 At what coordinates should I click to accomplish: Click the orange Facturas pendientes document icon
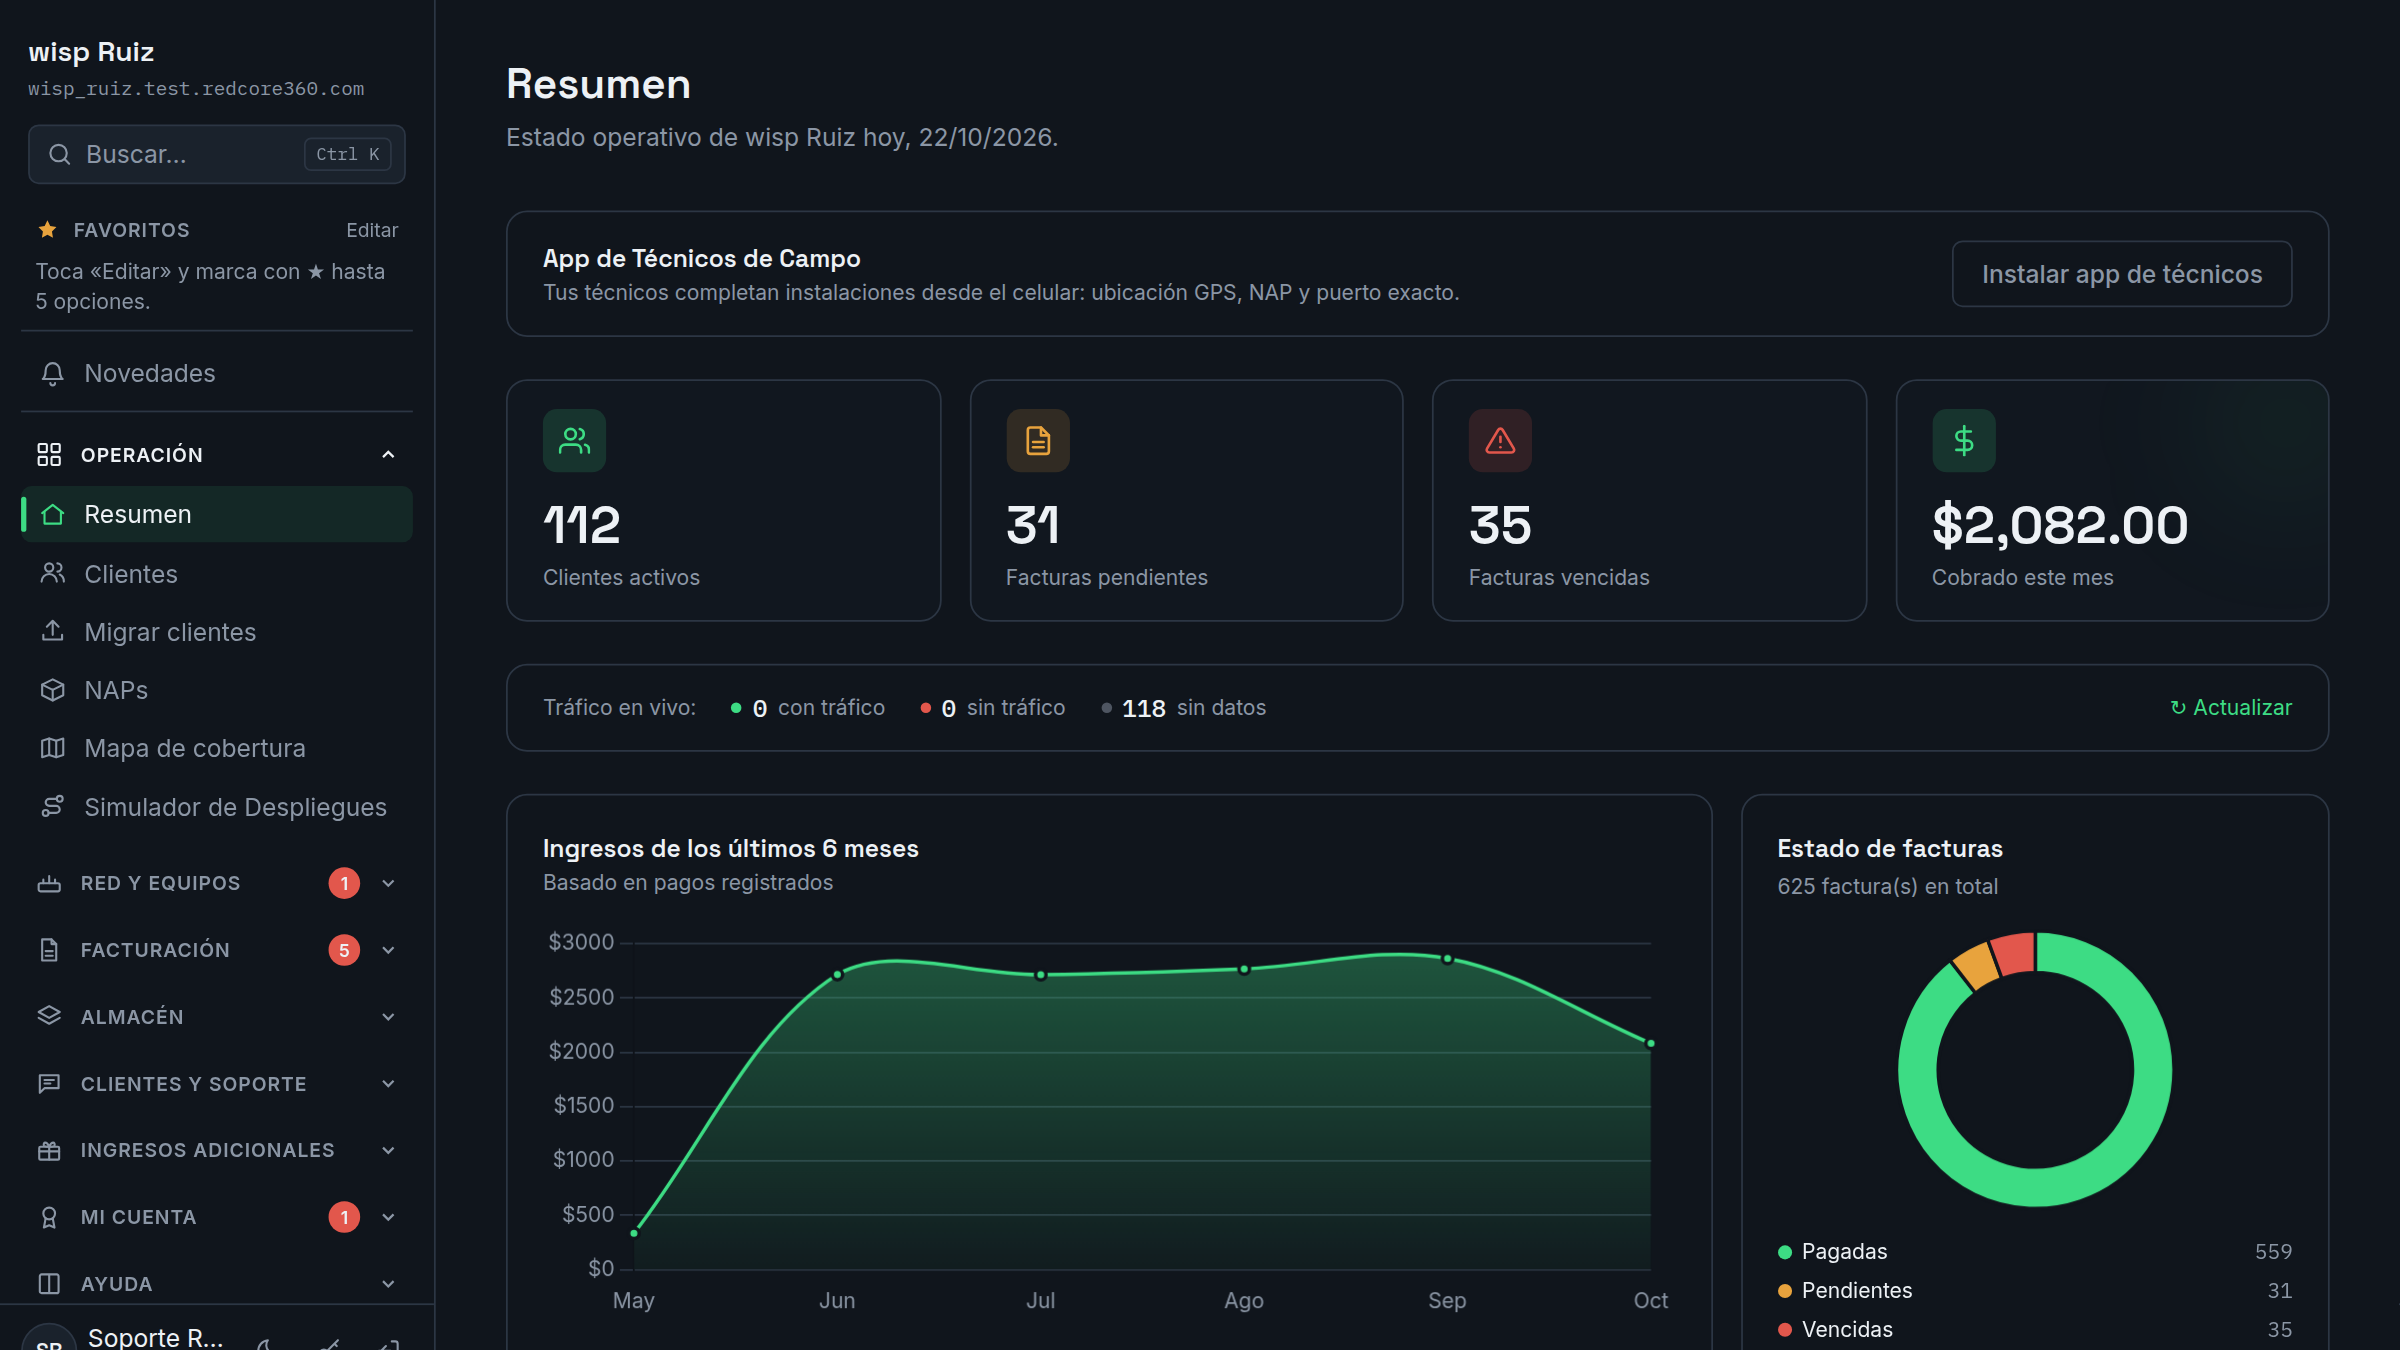click(1038, 440)
